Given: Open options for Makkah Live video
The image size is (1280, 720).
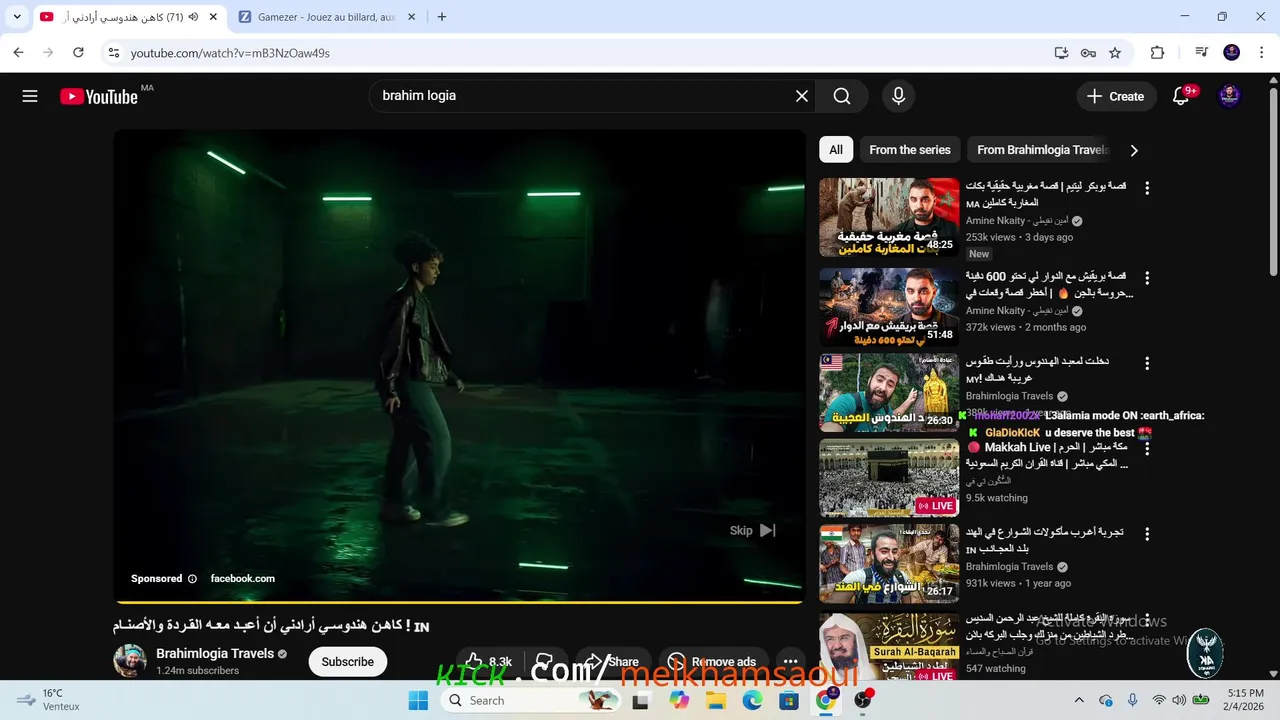Looking at the screenshot, I should tap(1147, 449).
